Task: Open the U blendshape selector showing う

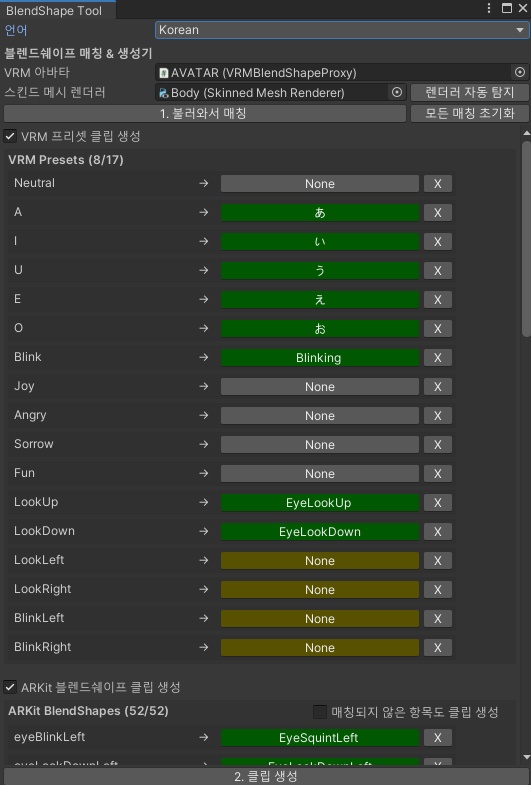Action: 320,271
